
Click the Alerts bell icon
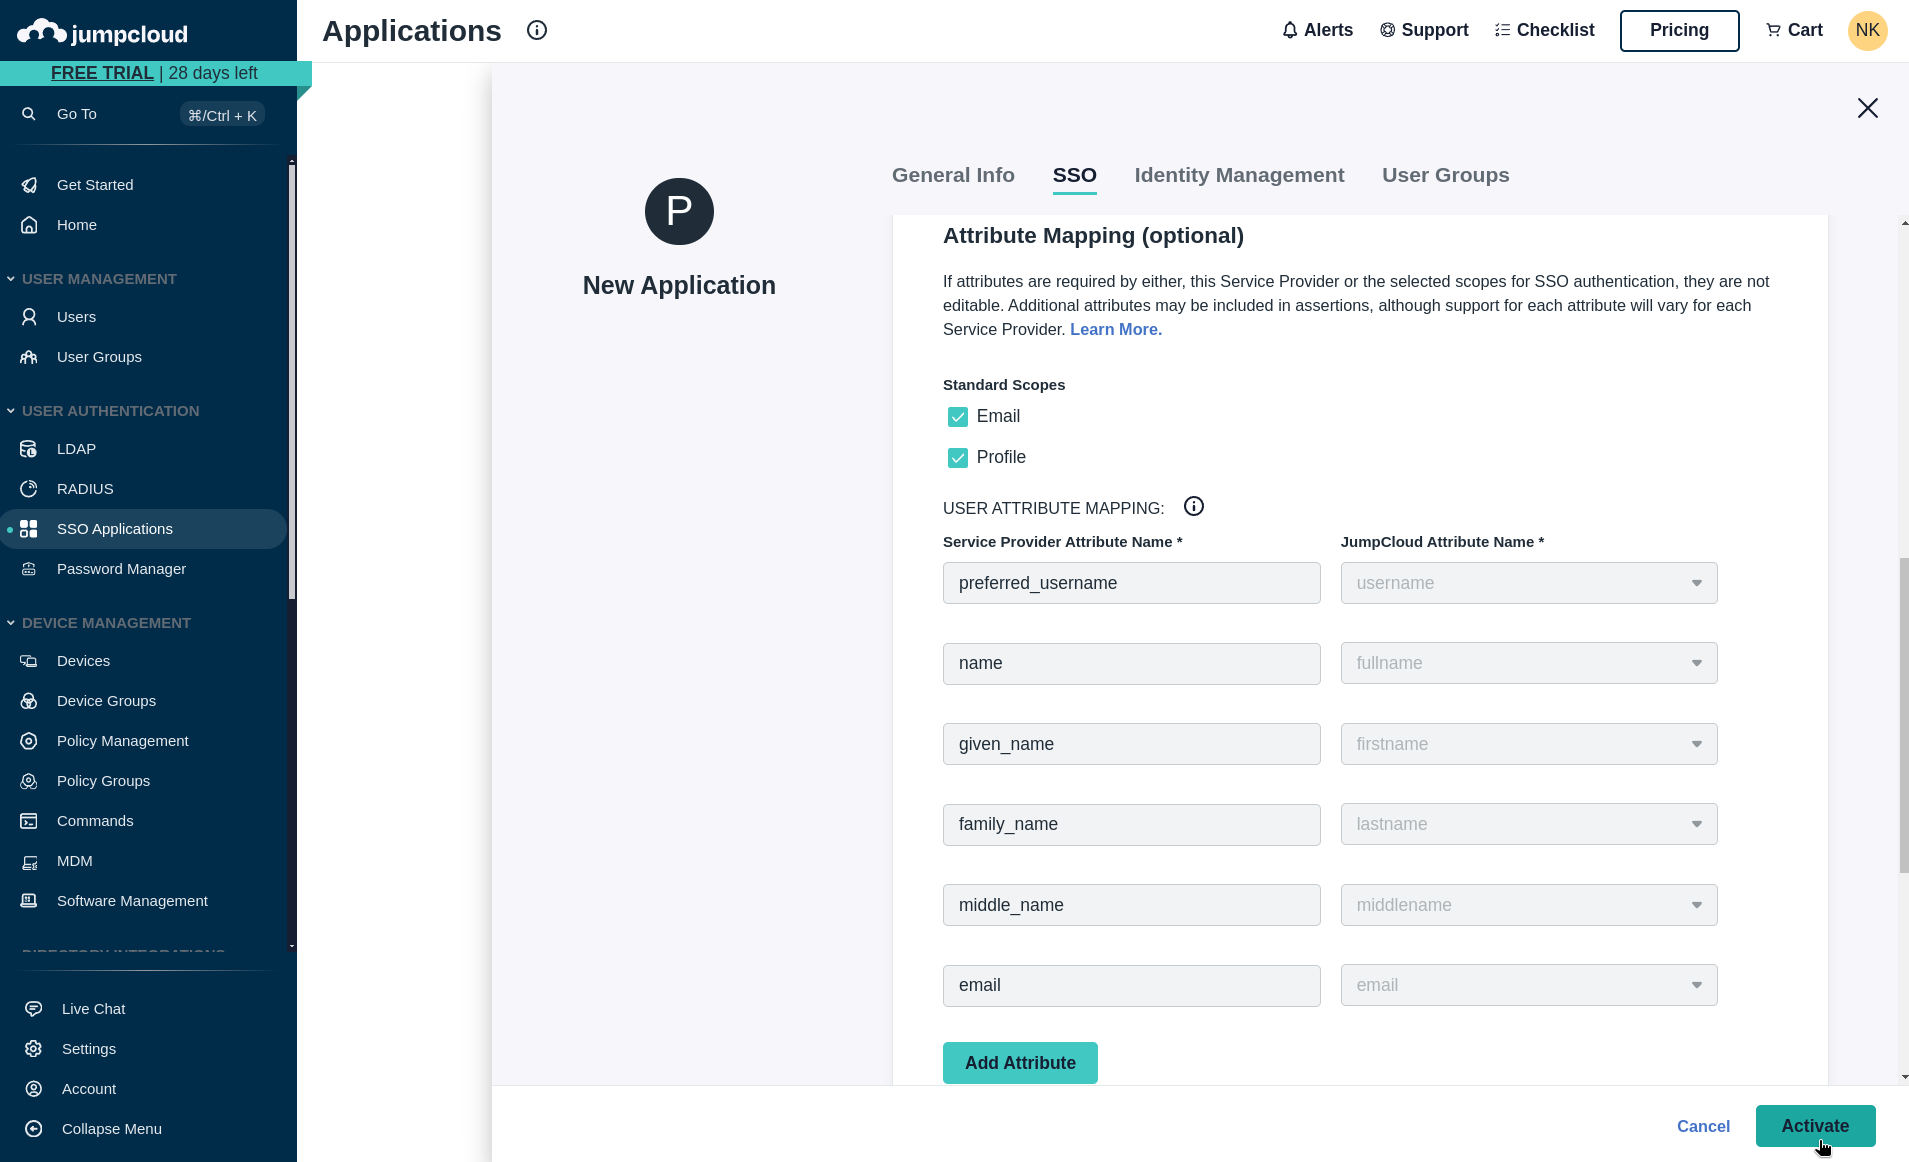[1289, 30]
